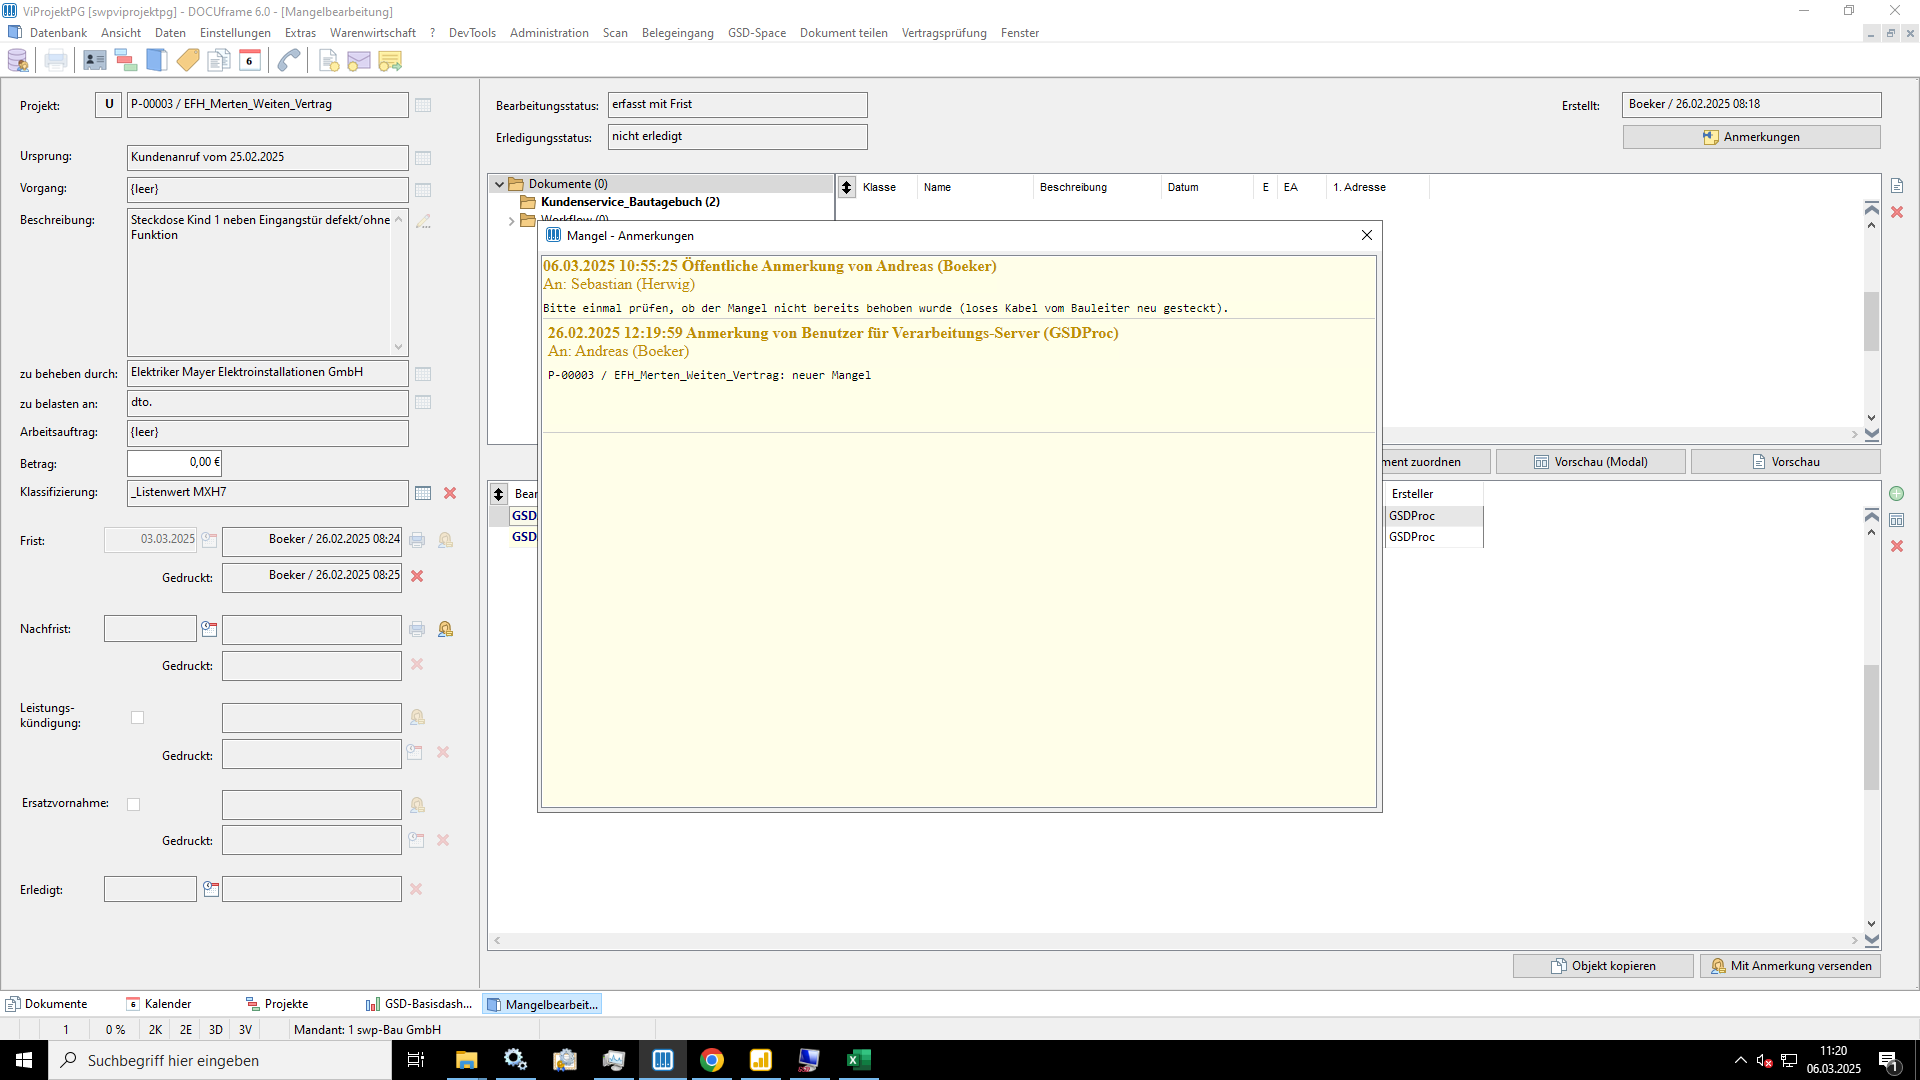Select Kundenservice_Bautagebuch (2) folder
The width and height of the screenshot is (1920, 1080).
(x=630, y=202)
